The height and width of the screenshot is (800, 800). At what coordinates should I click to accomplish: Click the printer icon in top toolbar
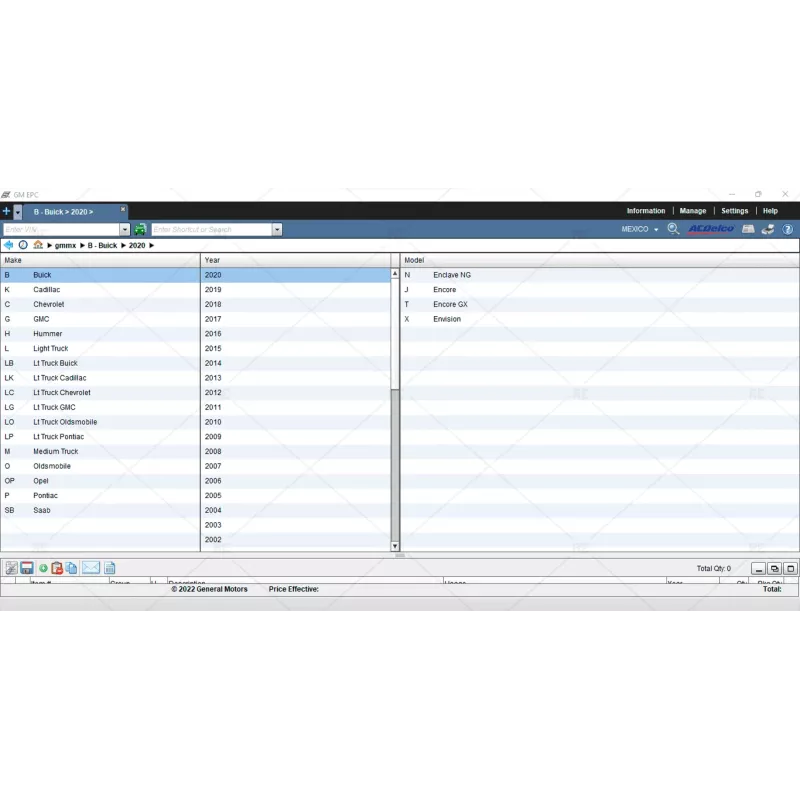pos(767,229)
